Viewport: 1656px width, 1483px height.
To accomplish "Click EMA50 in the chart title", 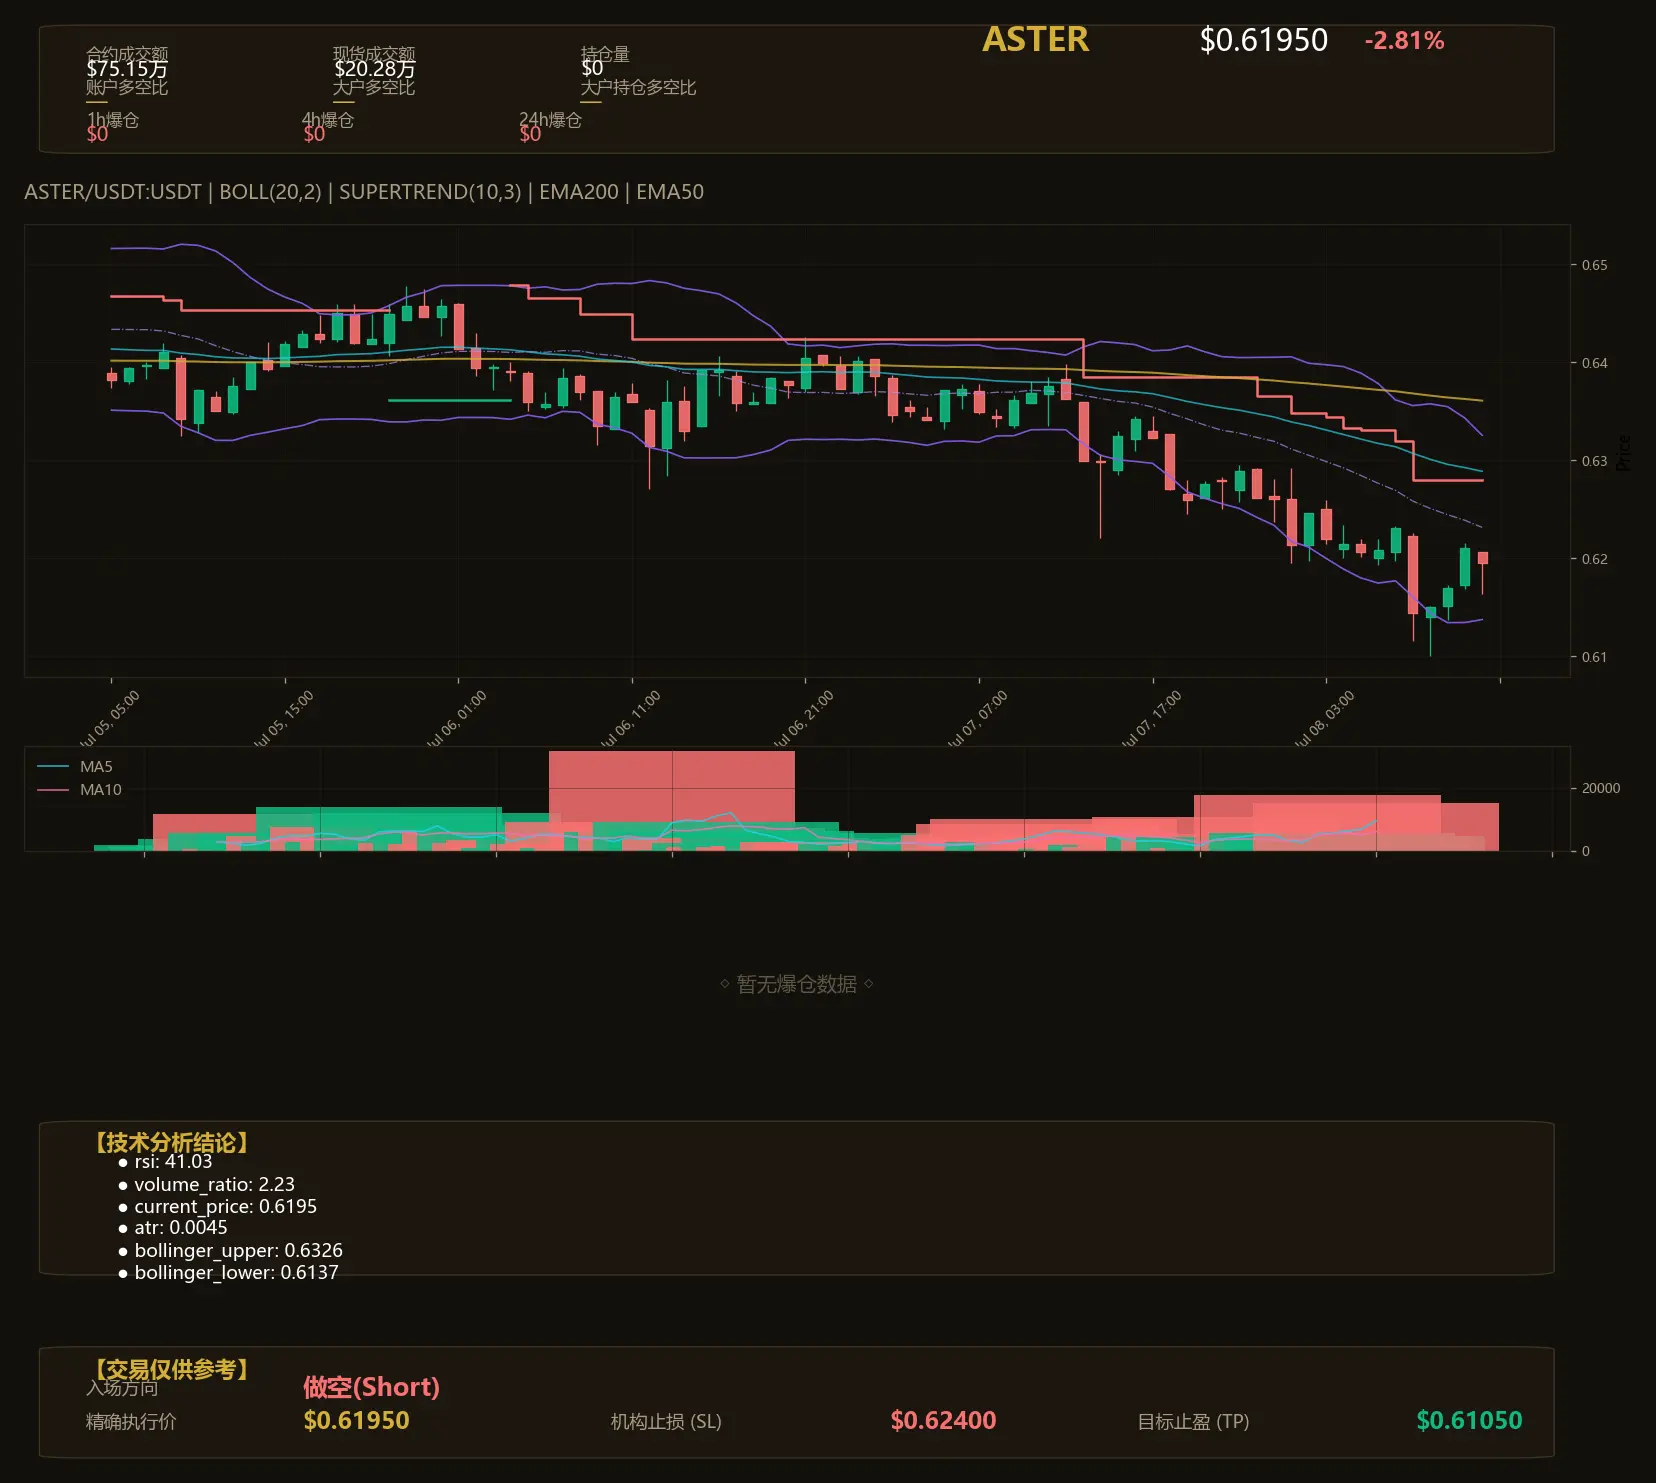I will pos(670,192).
